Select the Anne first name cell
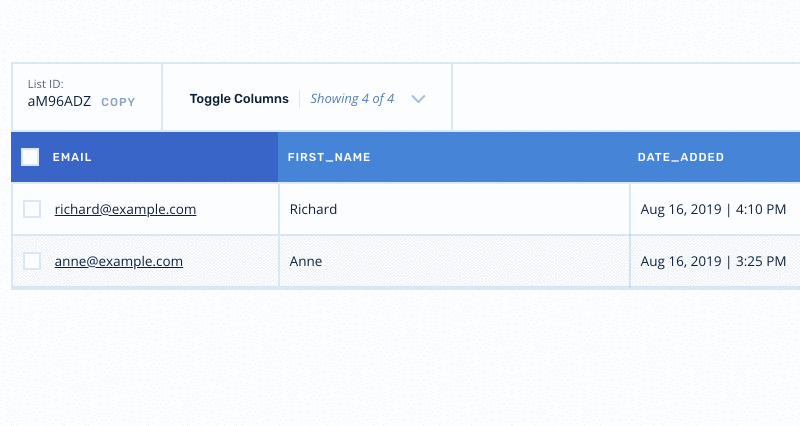 point(306,261)
